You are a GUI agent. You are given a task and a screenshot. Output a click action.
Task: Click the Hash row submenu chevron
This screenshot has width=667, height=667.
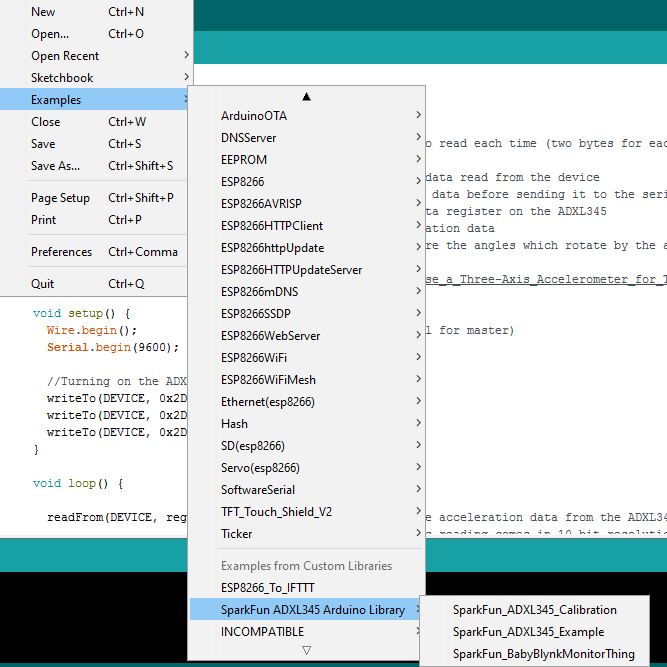click(418, 423)
